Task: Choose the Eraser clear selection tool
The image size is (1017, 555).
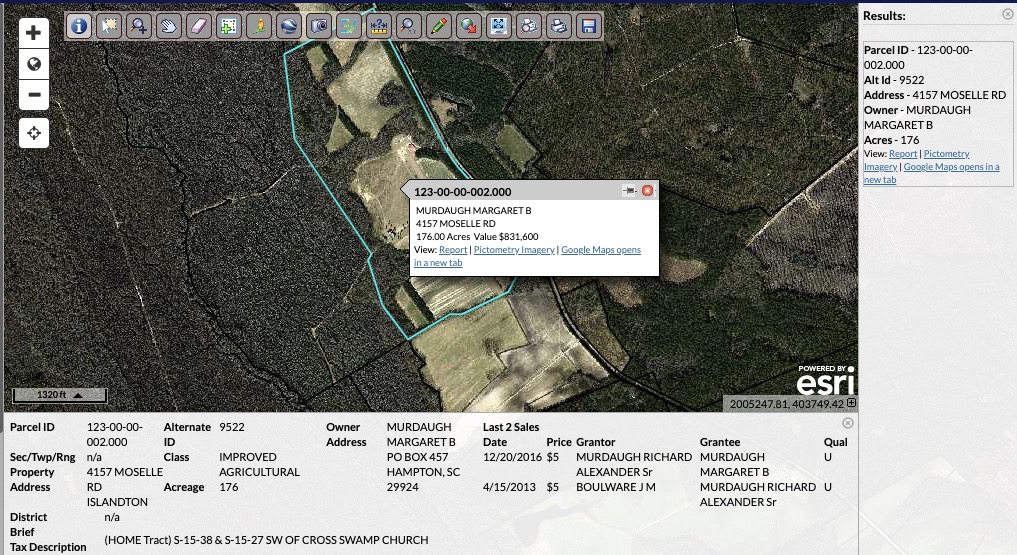Action: [x=198, y=27]
